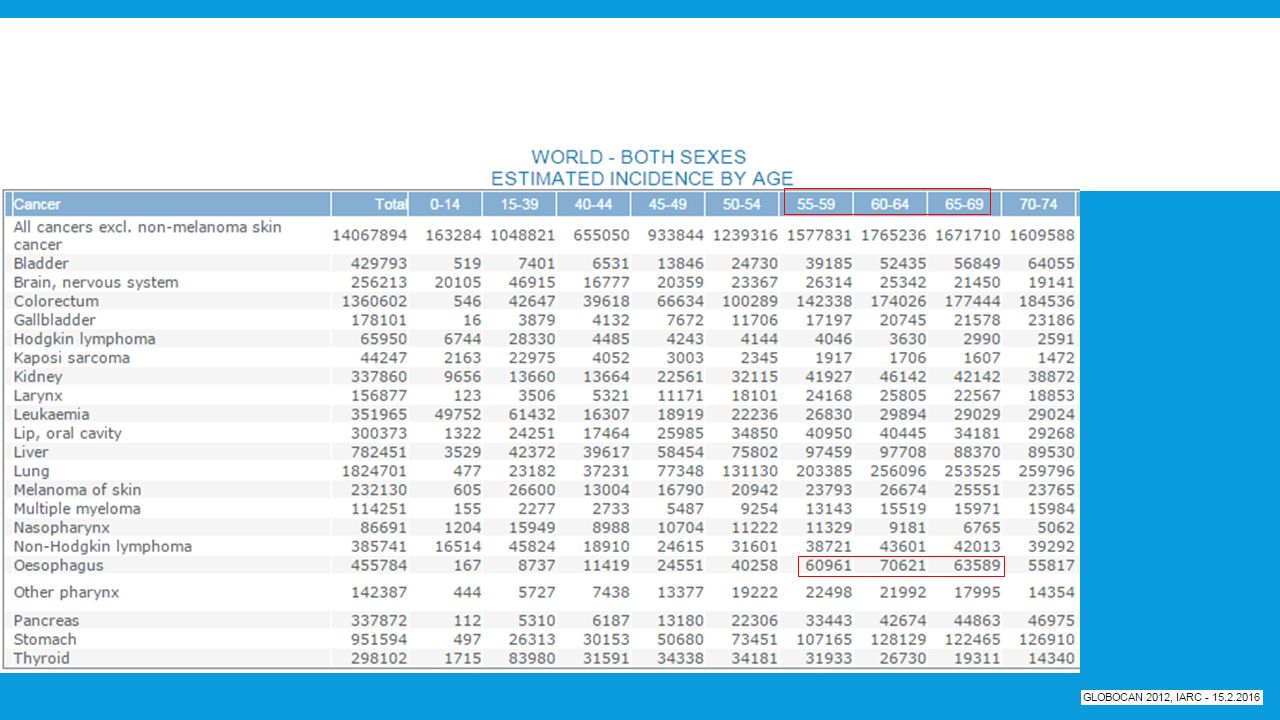This screenshot has height=720, width=1280.
Task: Click the Total column header
Action: [371, 204]
